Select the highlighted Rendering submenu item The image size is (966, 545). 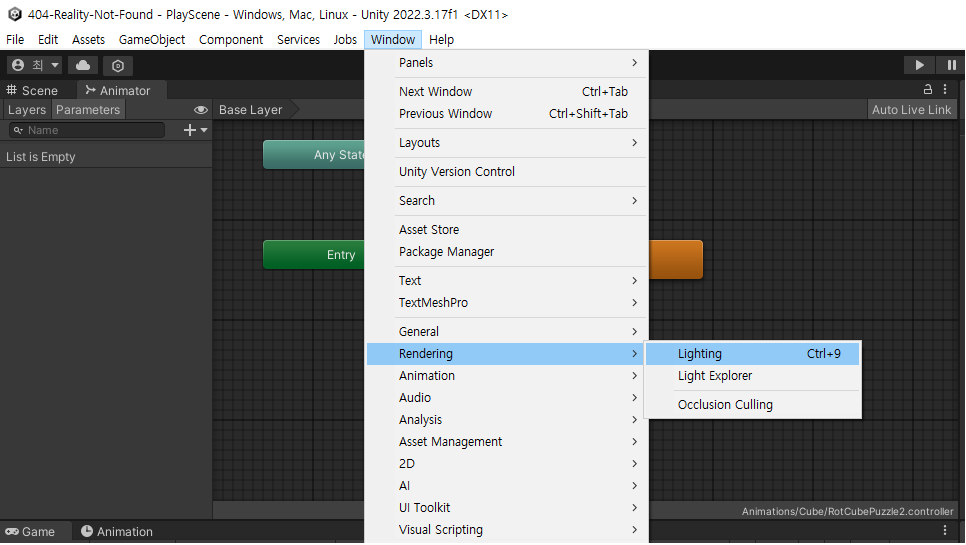click(505, 354)
